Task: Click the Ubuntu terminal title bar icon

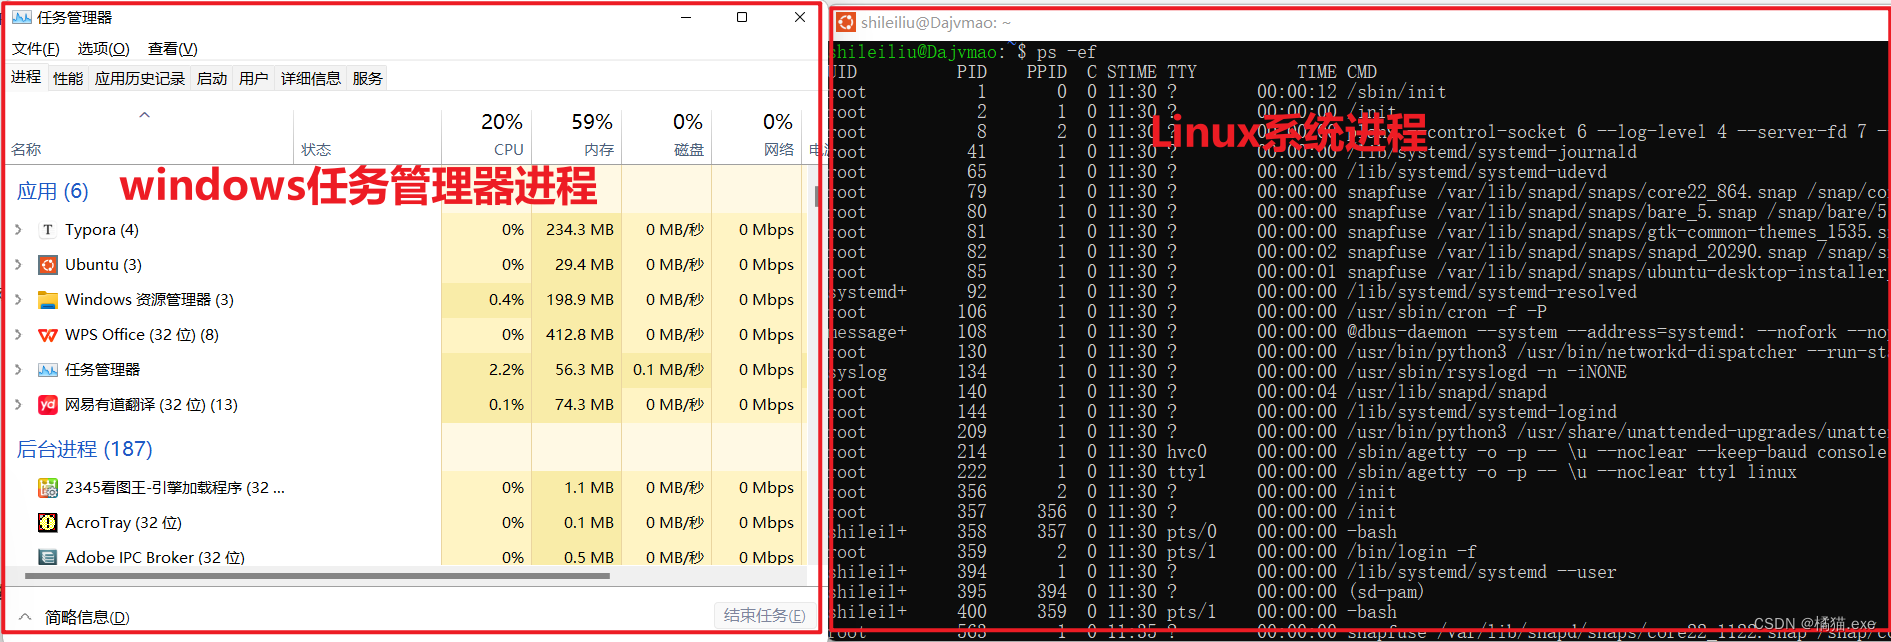Action: pos(846,22)
